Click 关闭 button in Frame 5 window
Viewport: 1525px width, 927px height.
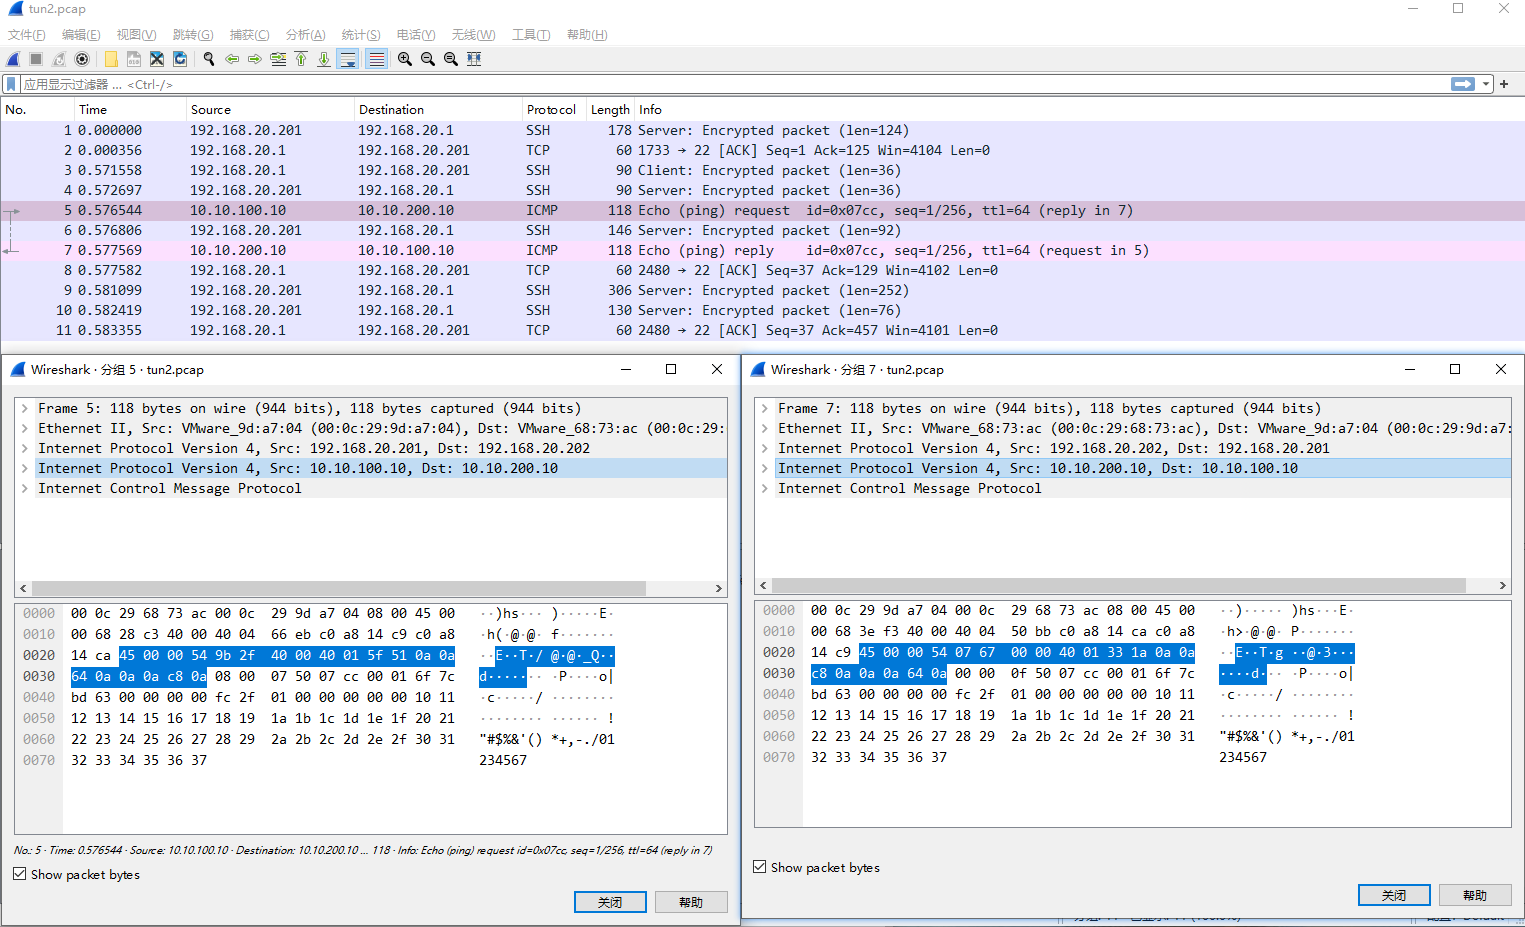tap(610, 902)
